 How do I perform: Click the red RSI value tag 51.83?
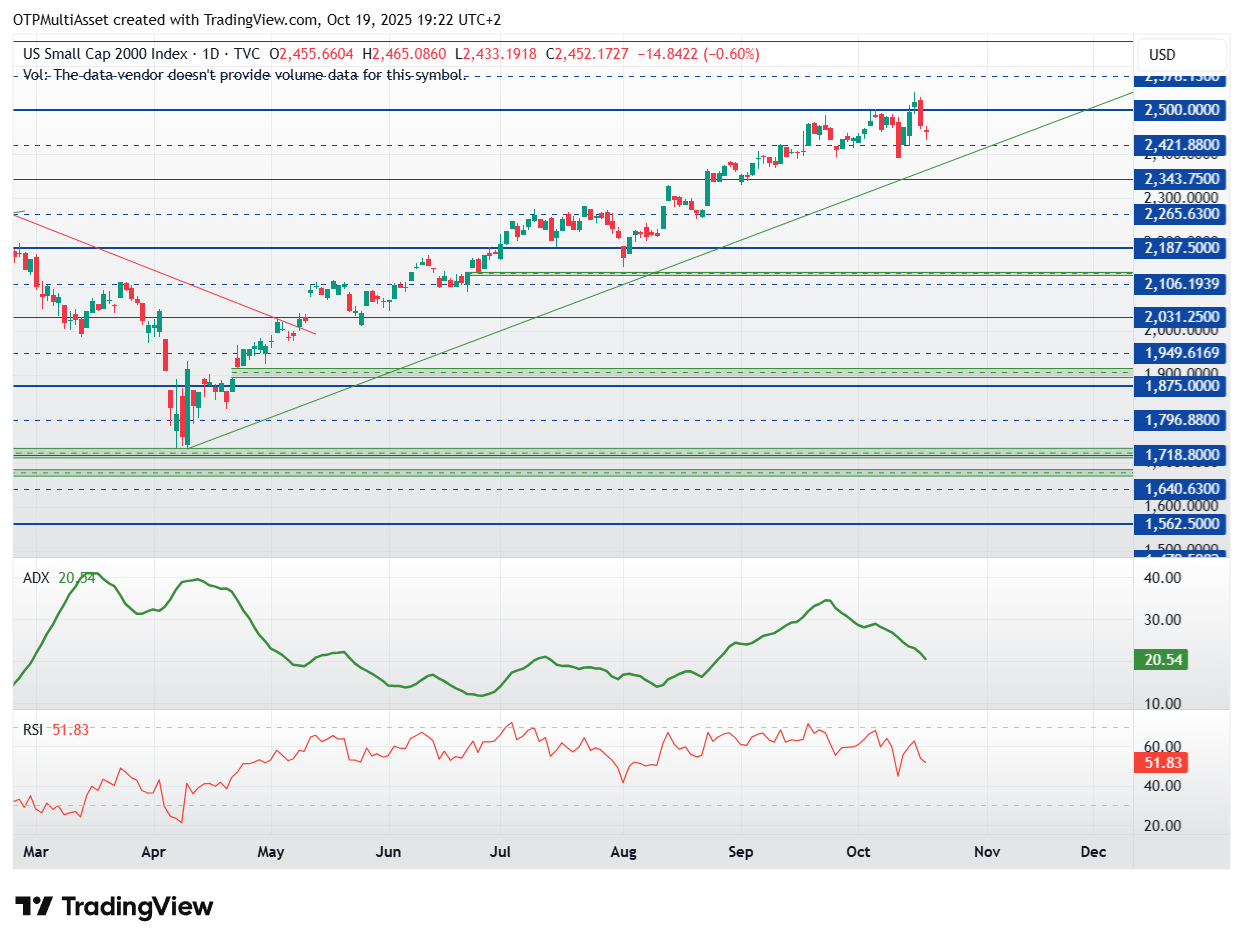point(1161,762)
